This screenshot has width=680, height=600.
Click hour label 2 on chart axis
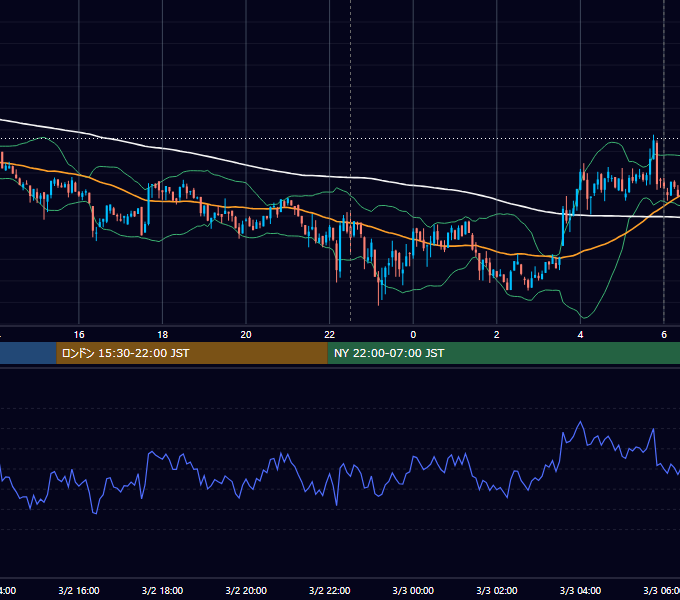point(497,335)
